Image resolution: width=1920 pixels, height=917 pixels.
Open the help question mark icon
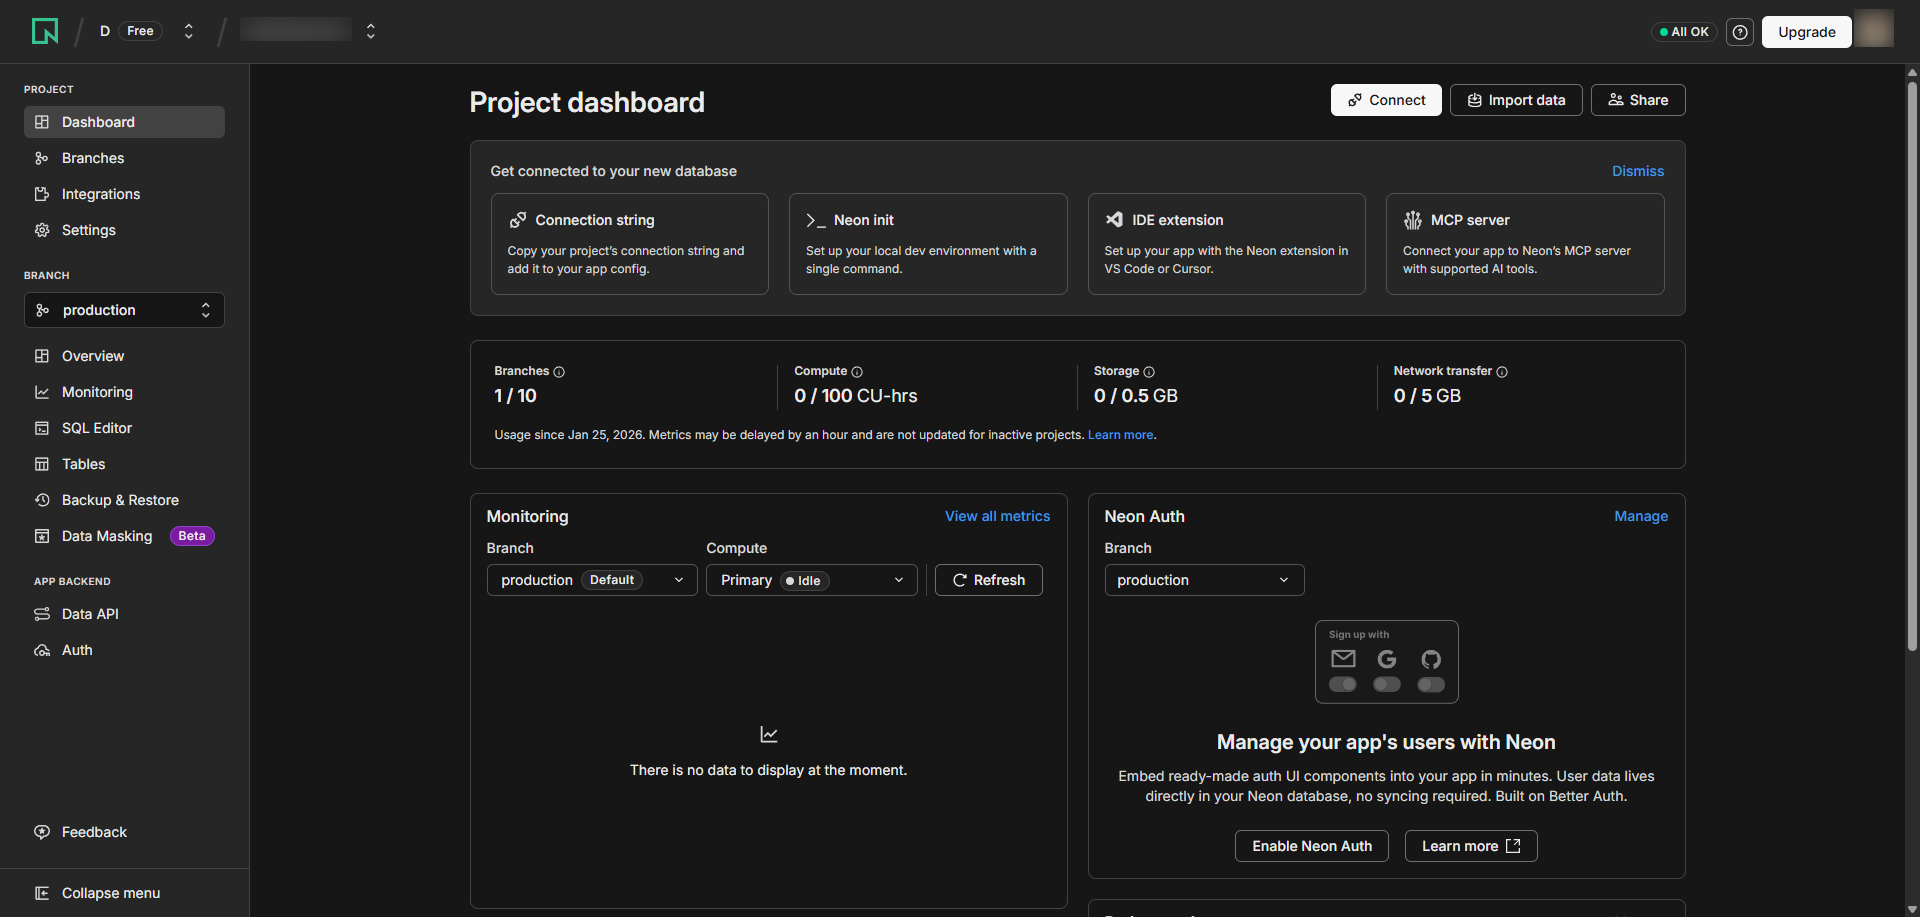1740,32
